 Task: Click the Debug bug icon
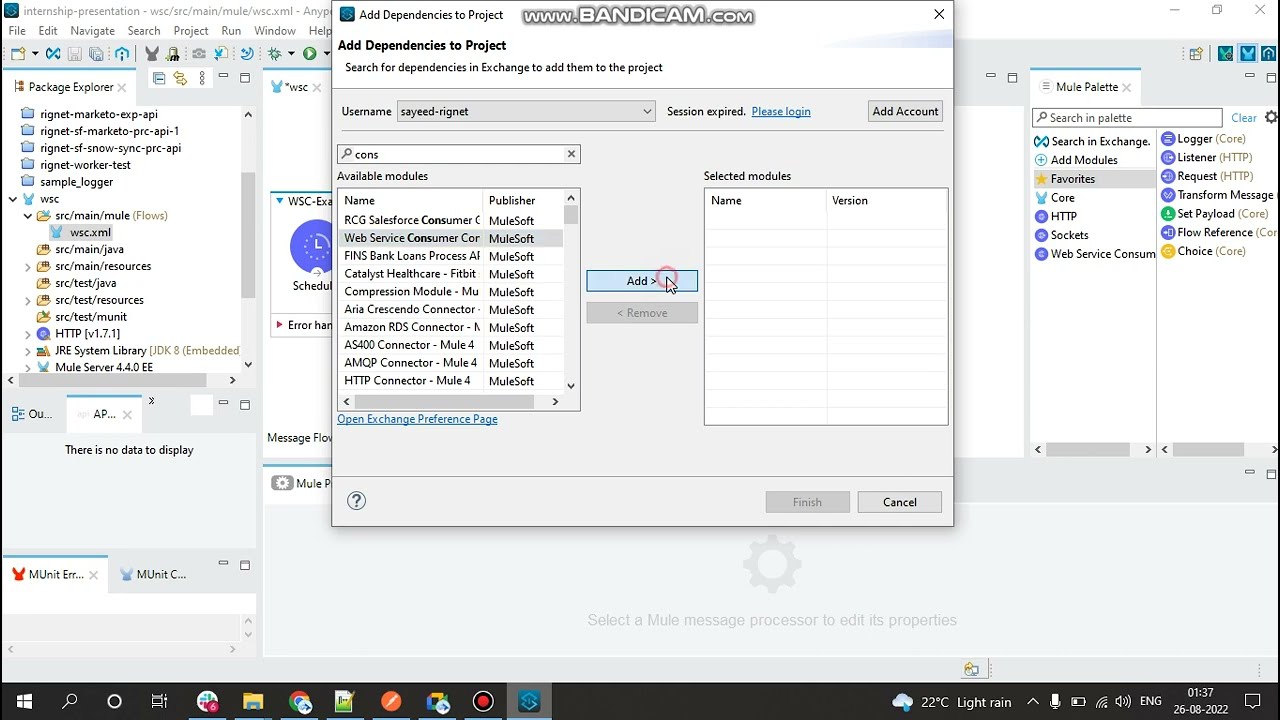[x=275, y=53]
